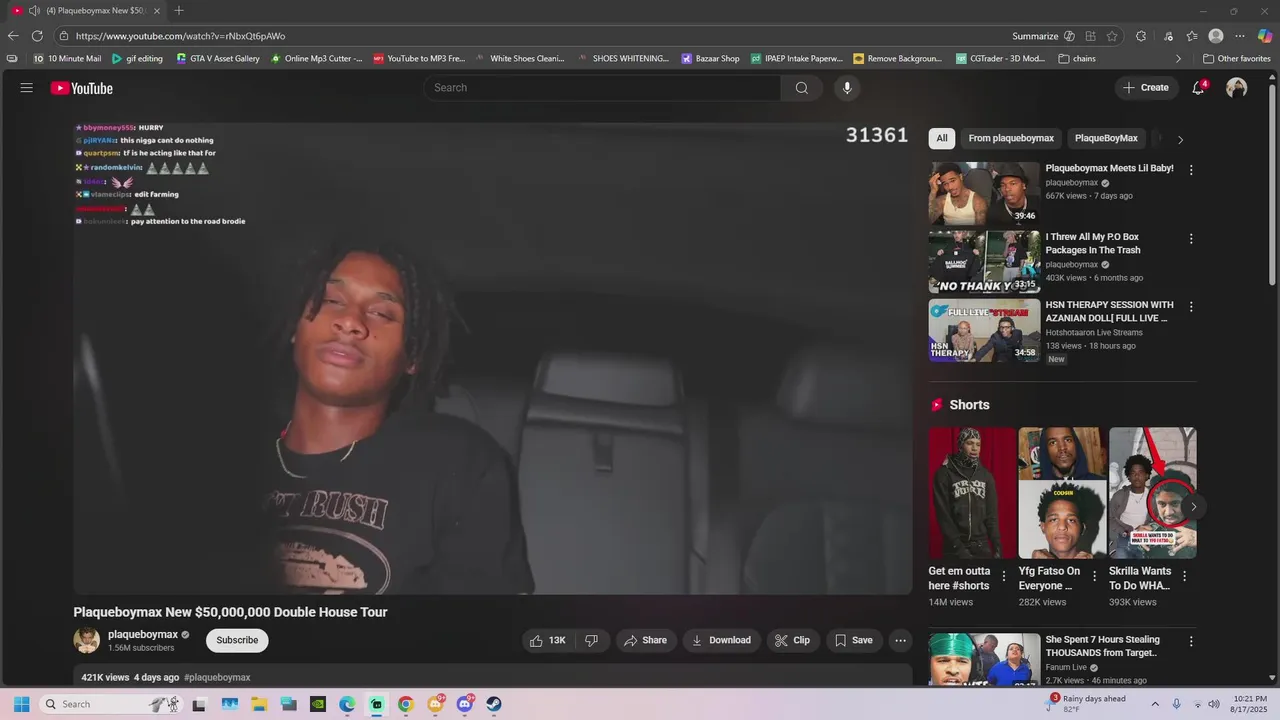Open 10 Minute Mail bookmark
The width and height of the screenshot is (1280, 720).
click(x=67, y=59)
